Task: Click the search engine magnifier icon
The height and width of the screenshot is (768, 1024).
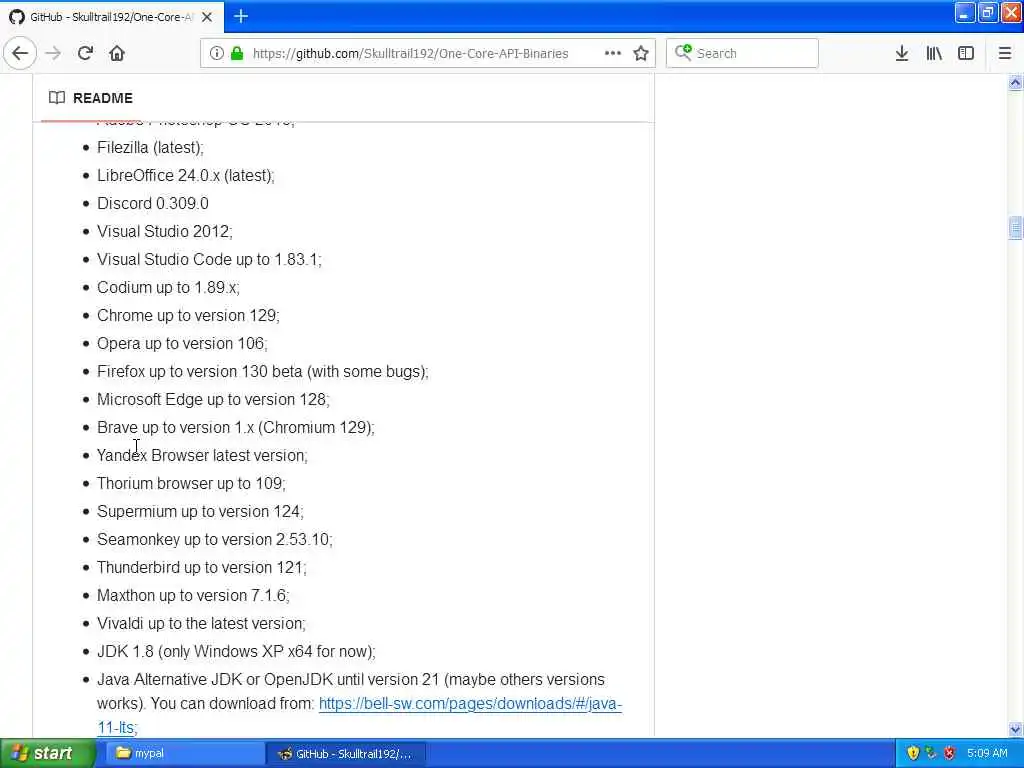Action: tap(682, 52)
